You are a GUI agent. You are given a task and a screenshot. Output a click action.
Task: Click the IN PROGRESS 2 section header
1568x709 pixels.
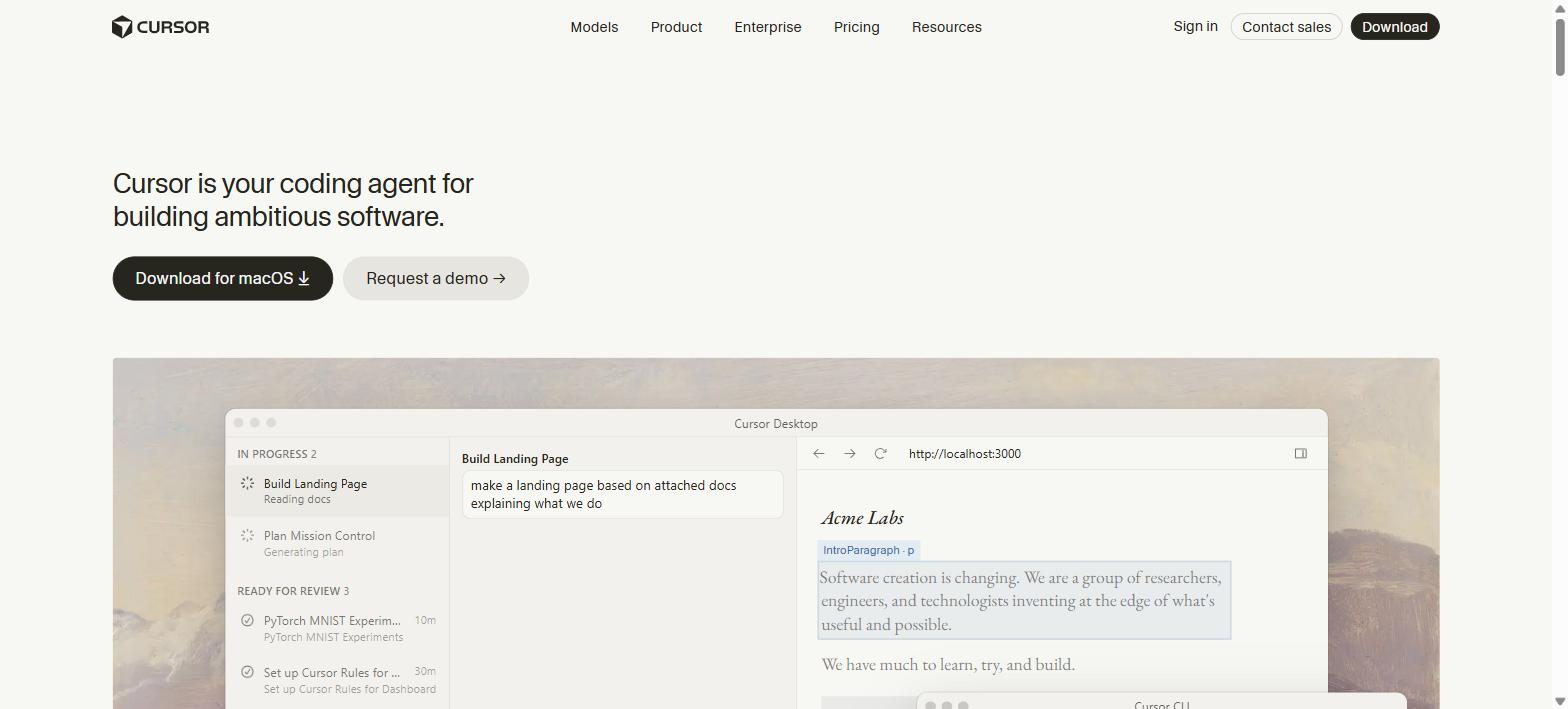(x=277, y=454)
